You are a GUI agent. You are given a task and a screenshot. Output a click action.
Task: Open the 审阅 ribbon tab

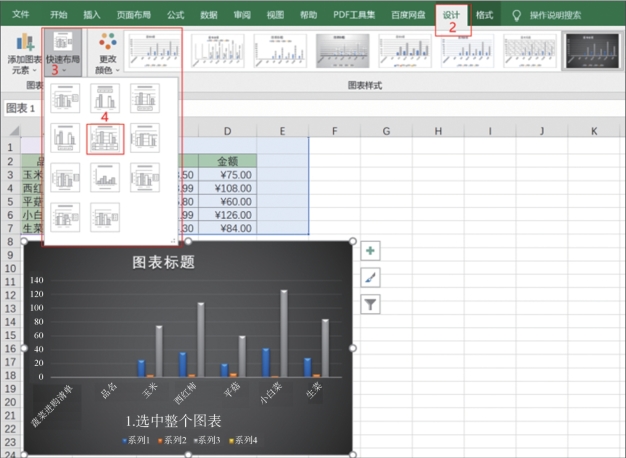242,15
